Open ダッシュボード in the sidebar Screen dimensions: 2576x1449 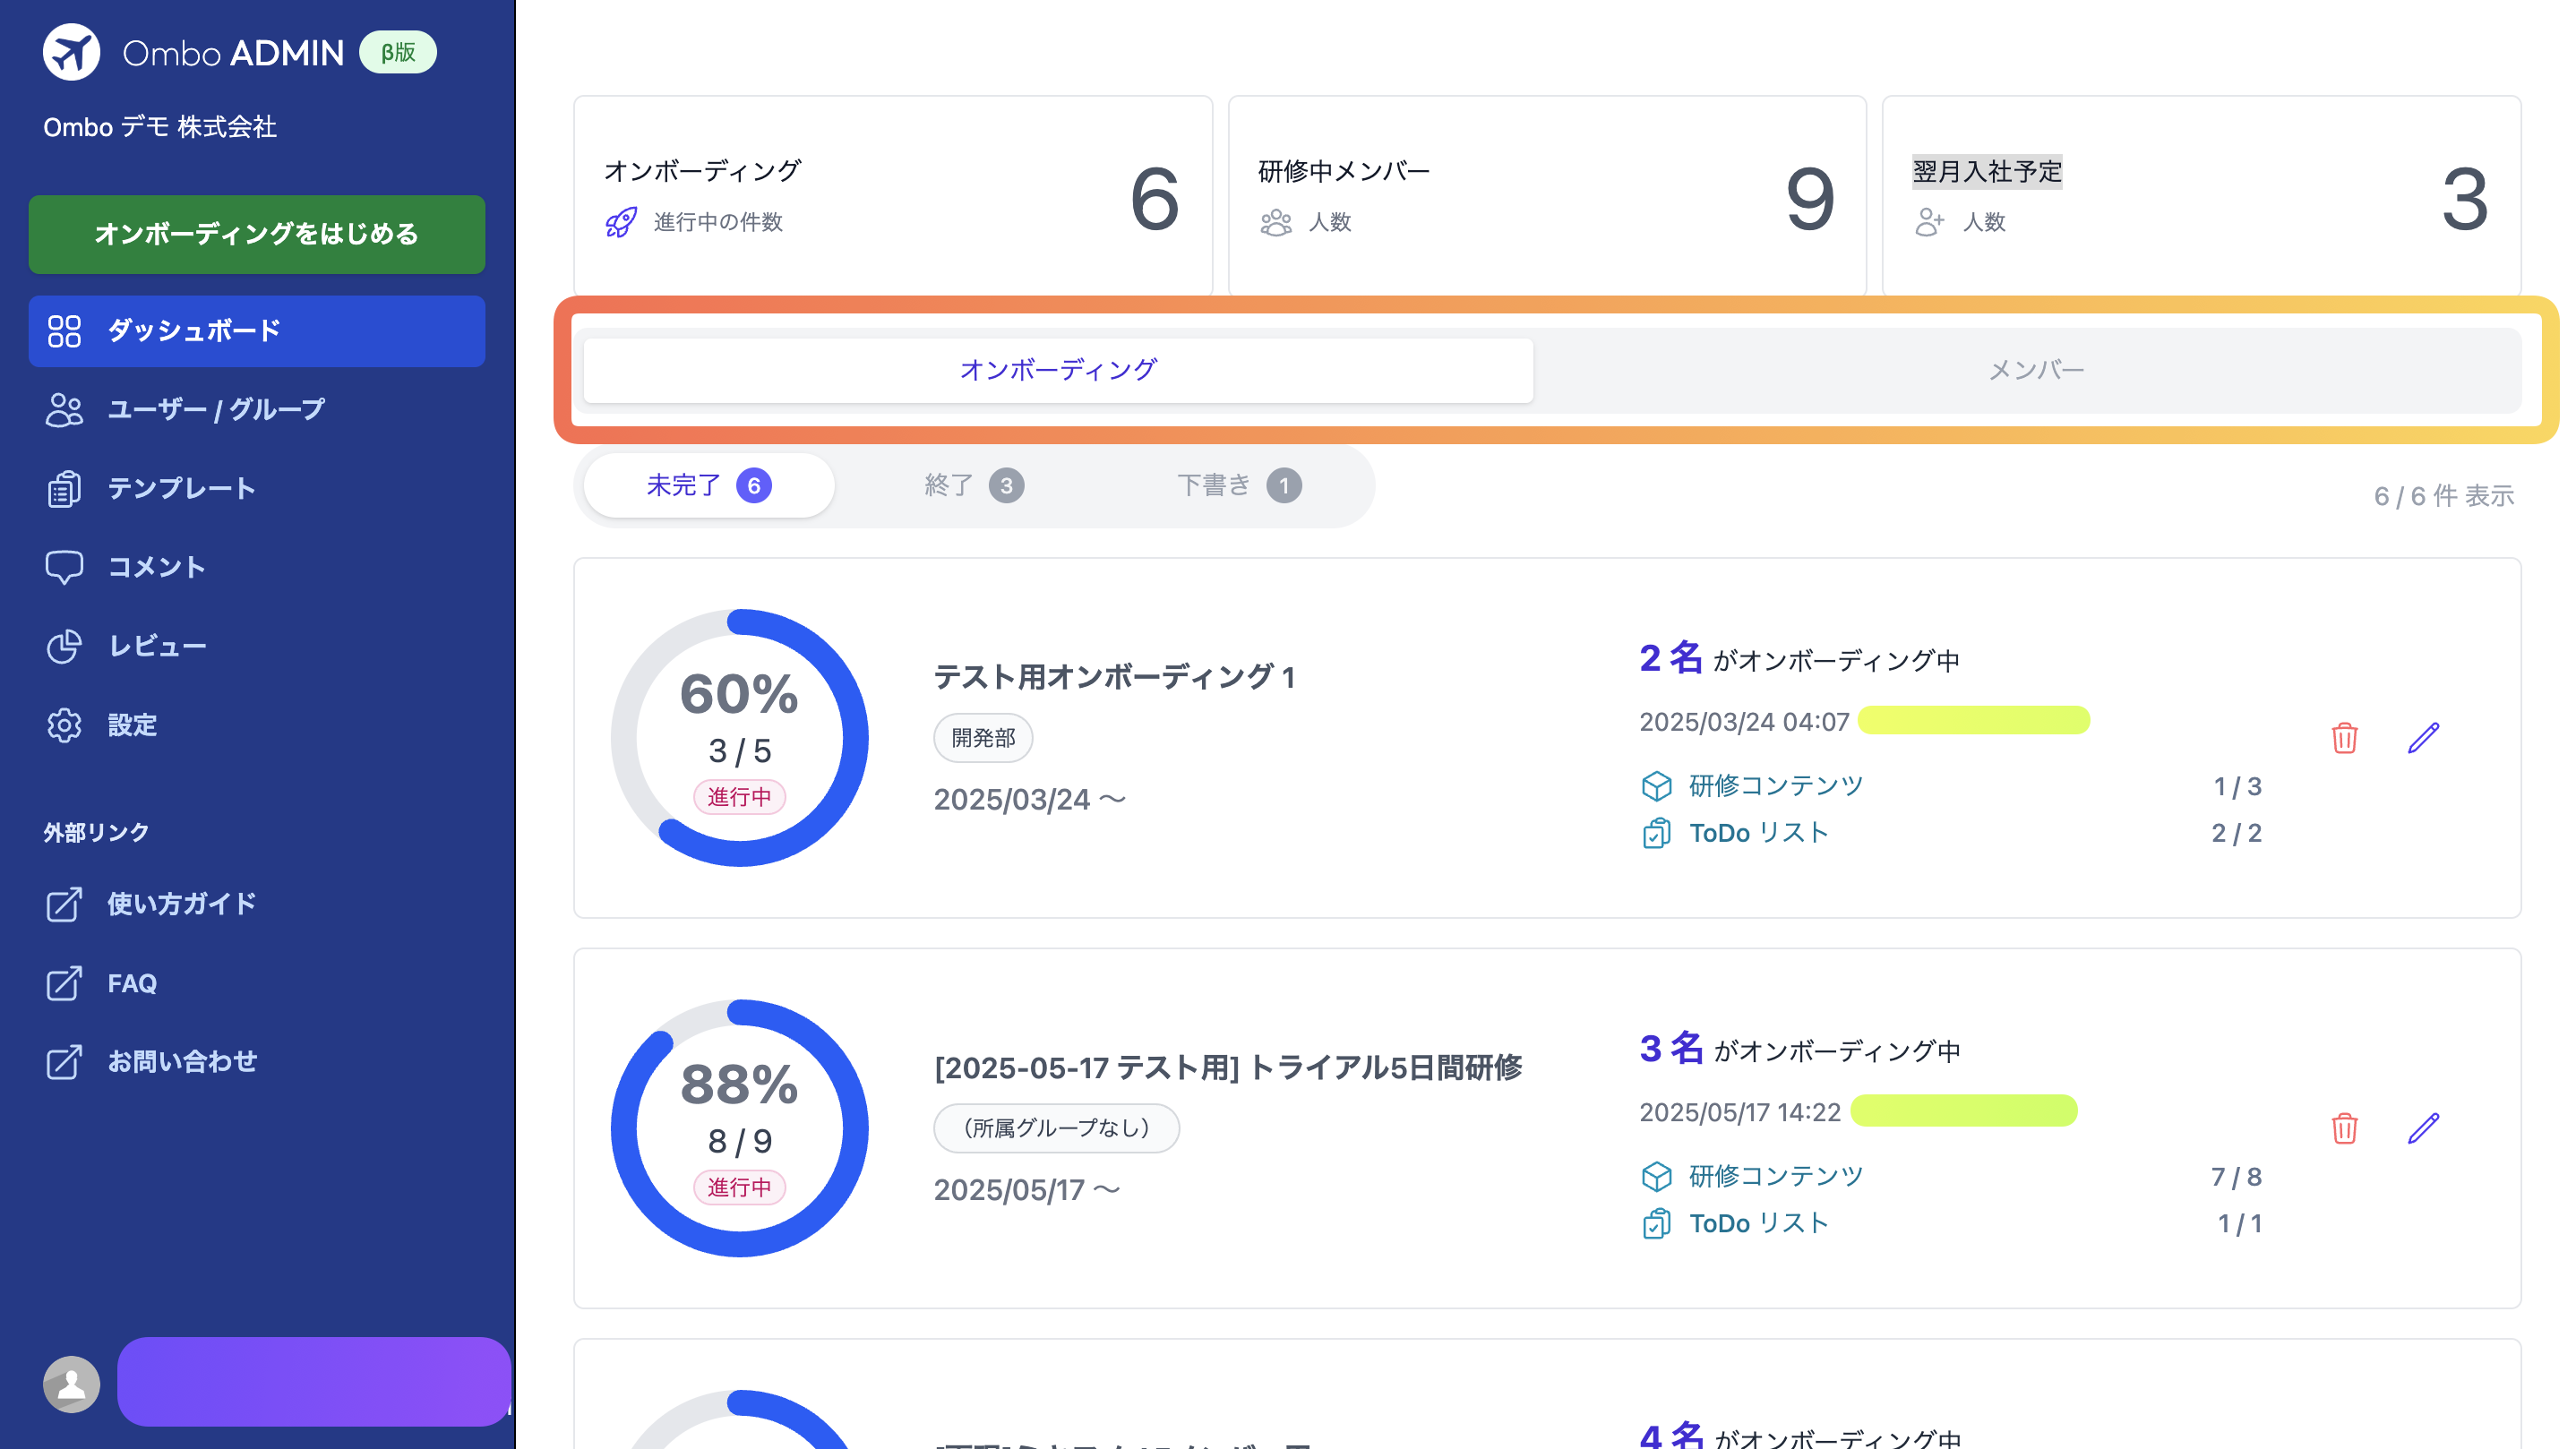257,331
